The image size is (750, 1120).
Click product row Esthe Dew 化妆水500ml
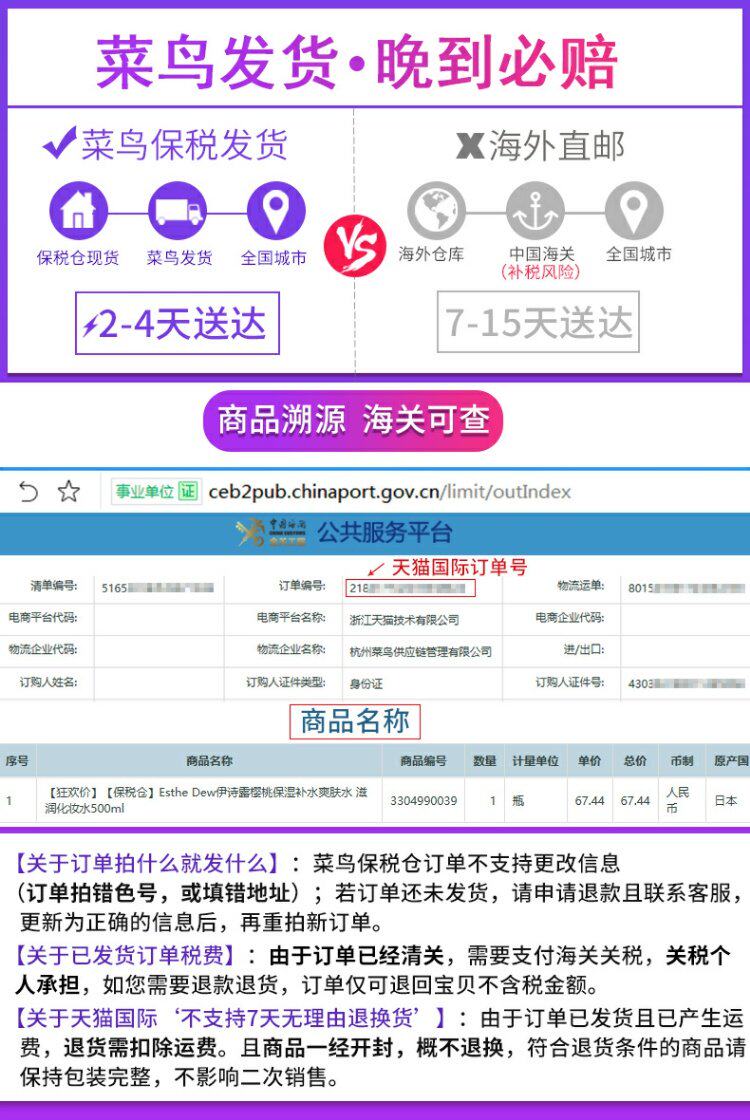[x=375, y=801]
